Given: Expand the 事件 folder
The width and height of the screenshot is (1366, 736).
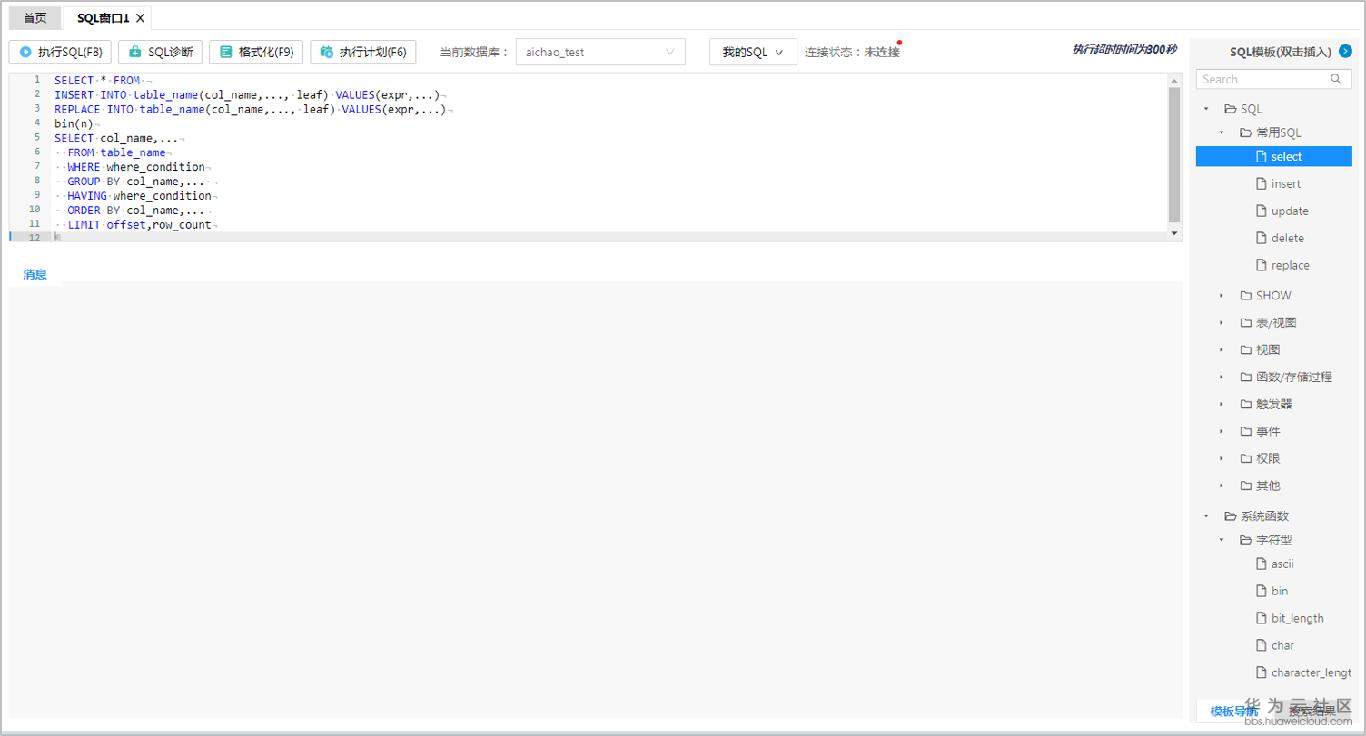Looking at the screenshot, I should (x=1221, y=431).
